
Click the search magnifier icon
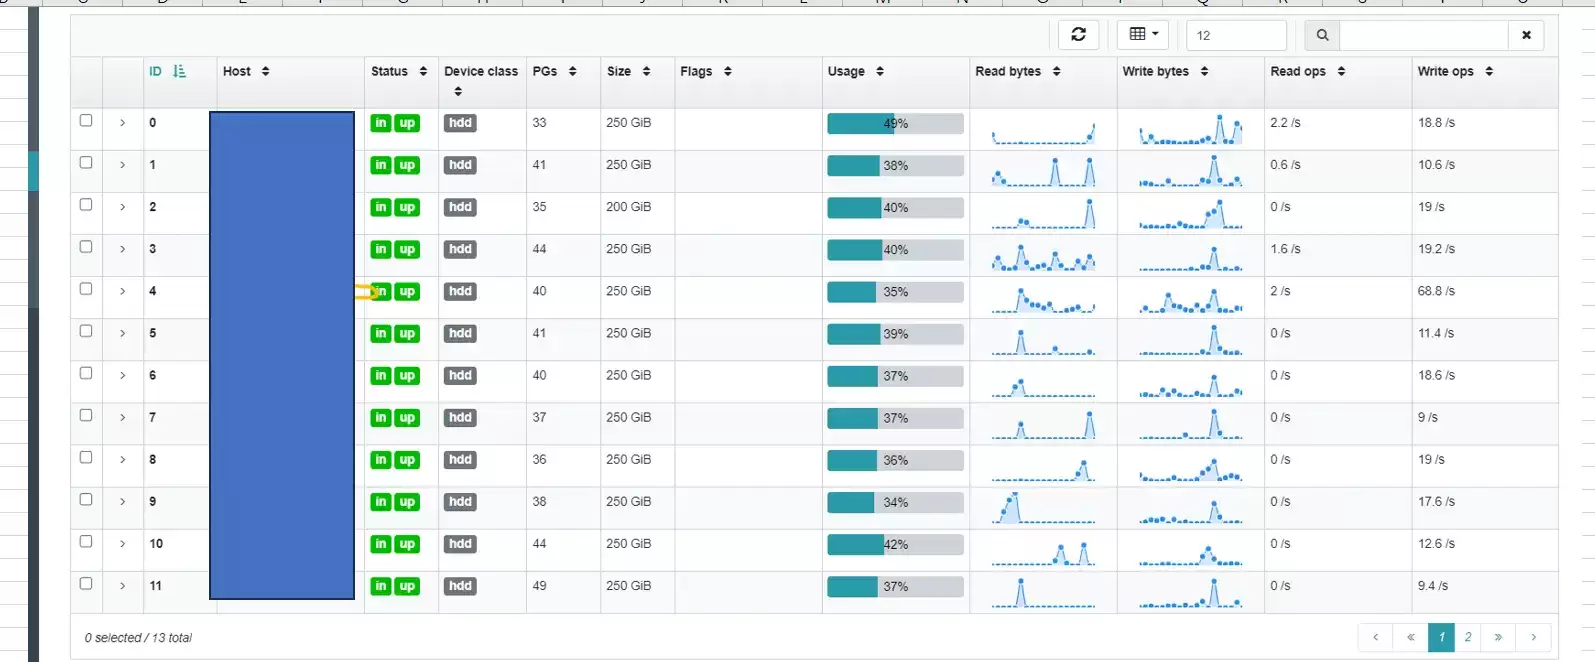1322,35
